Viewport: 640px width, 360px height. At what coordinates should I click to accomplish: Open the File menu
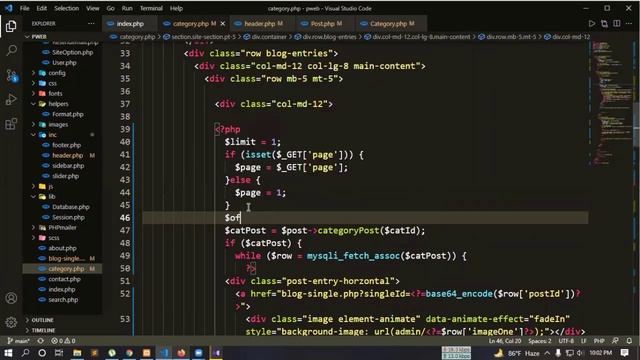click(24, 8)
